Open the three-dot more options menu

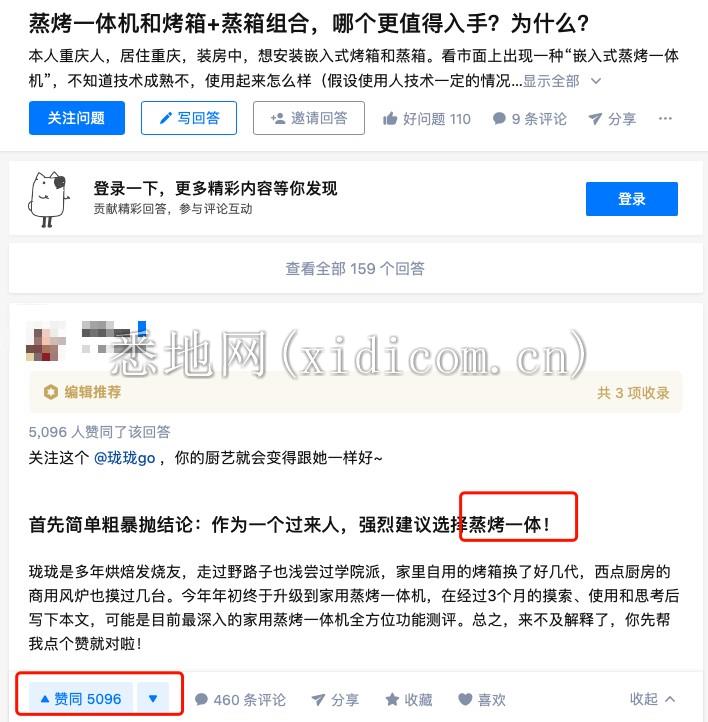tap(665, 118)
